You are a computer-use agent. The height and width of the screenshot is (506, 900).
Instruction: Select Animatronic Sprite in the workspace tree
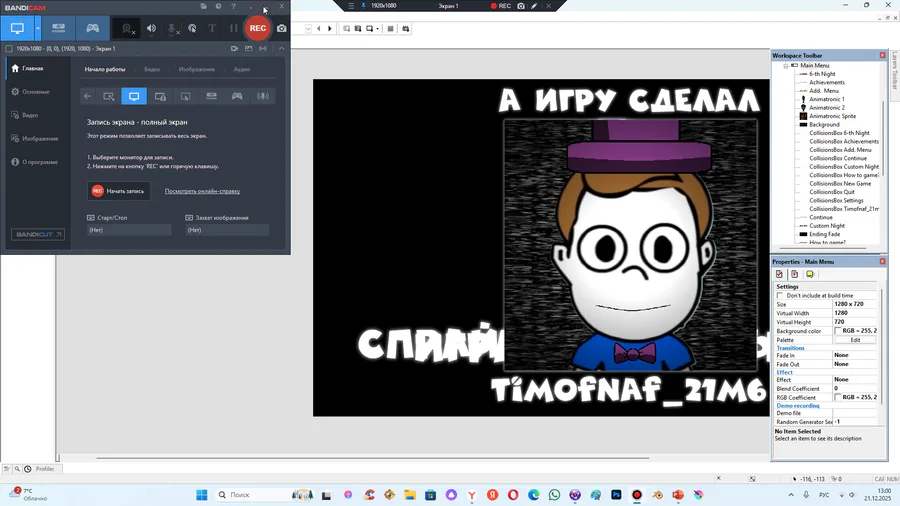click(x=832, y=116)
